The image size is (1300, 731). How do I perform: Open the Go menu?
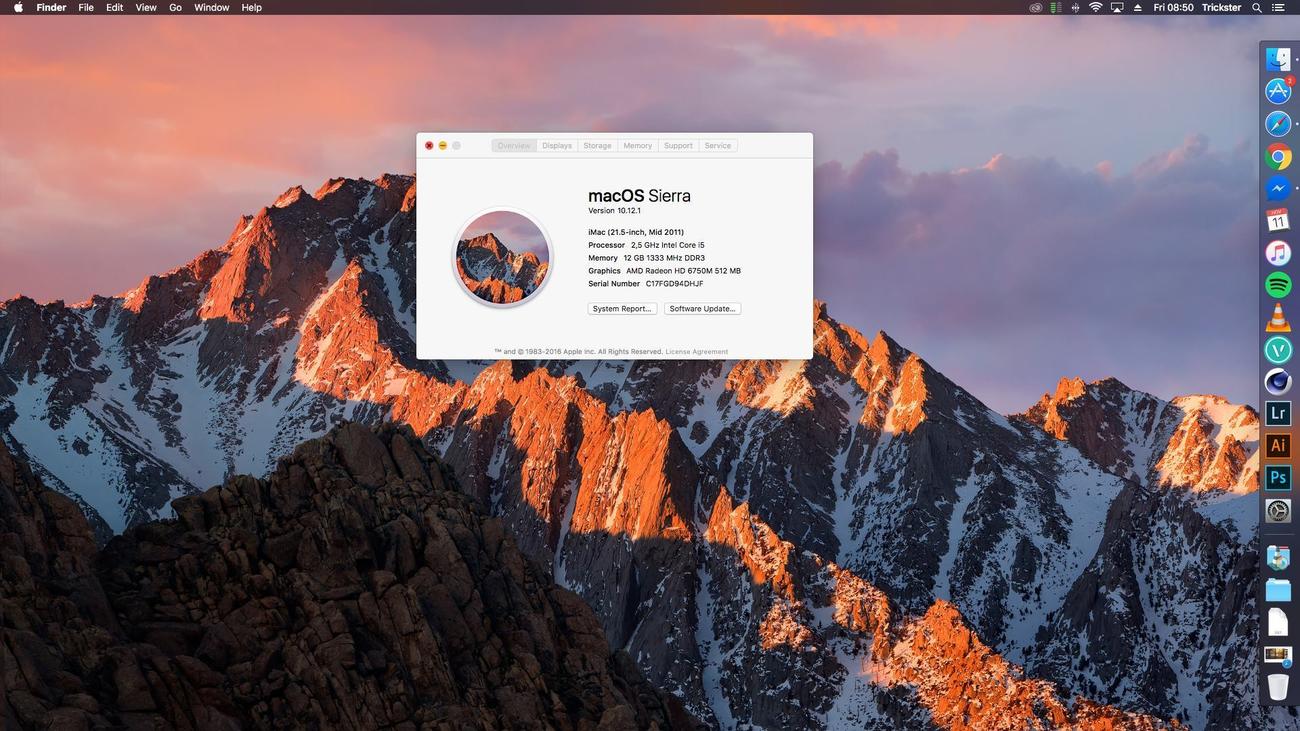tap(175, 7)
